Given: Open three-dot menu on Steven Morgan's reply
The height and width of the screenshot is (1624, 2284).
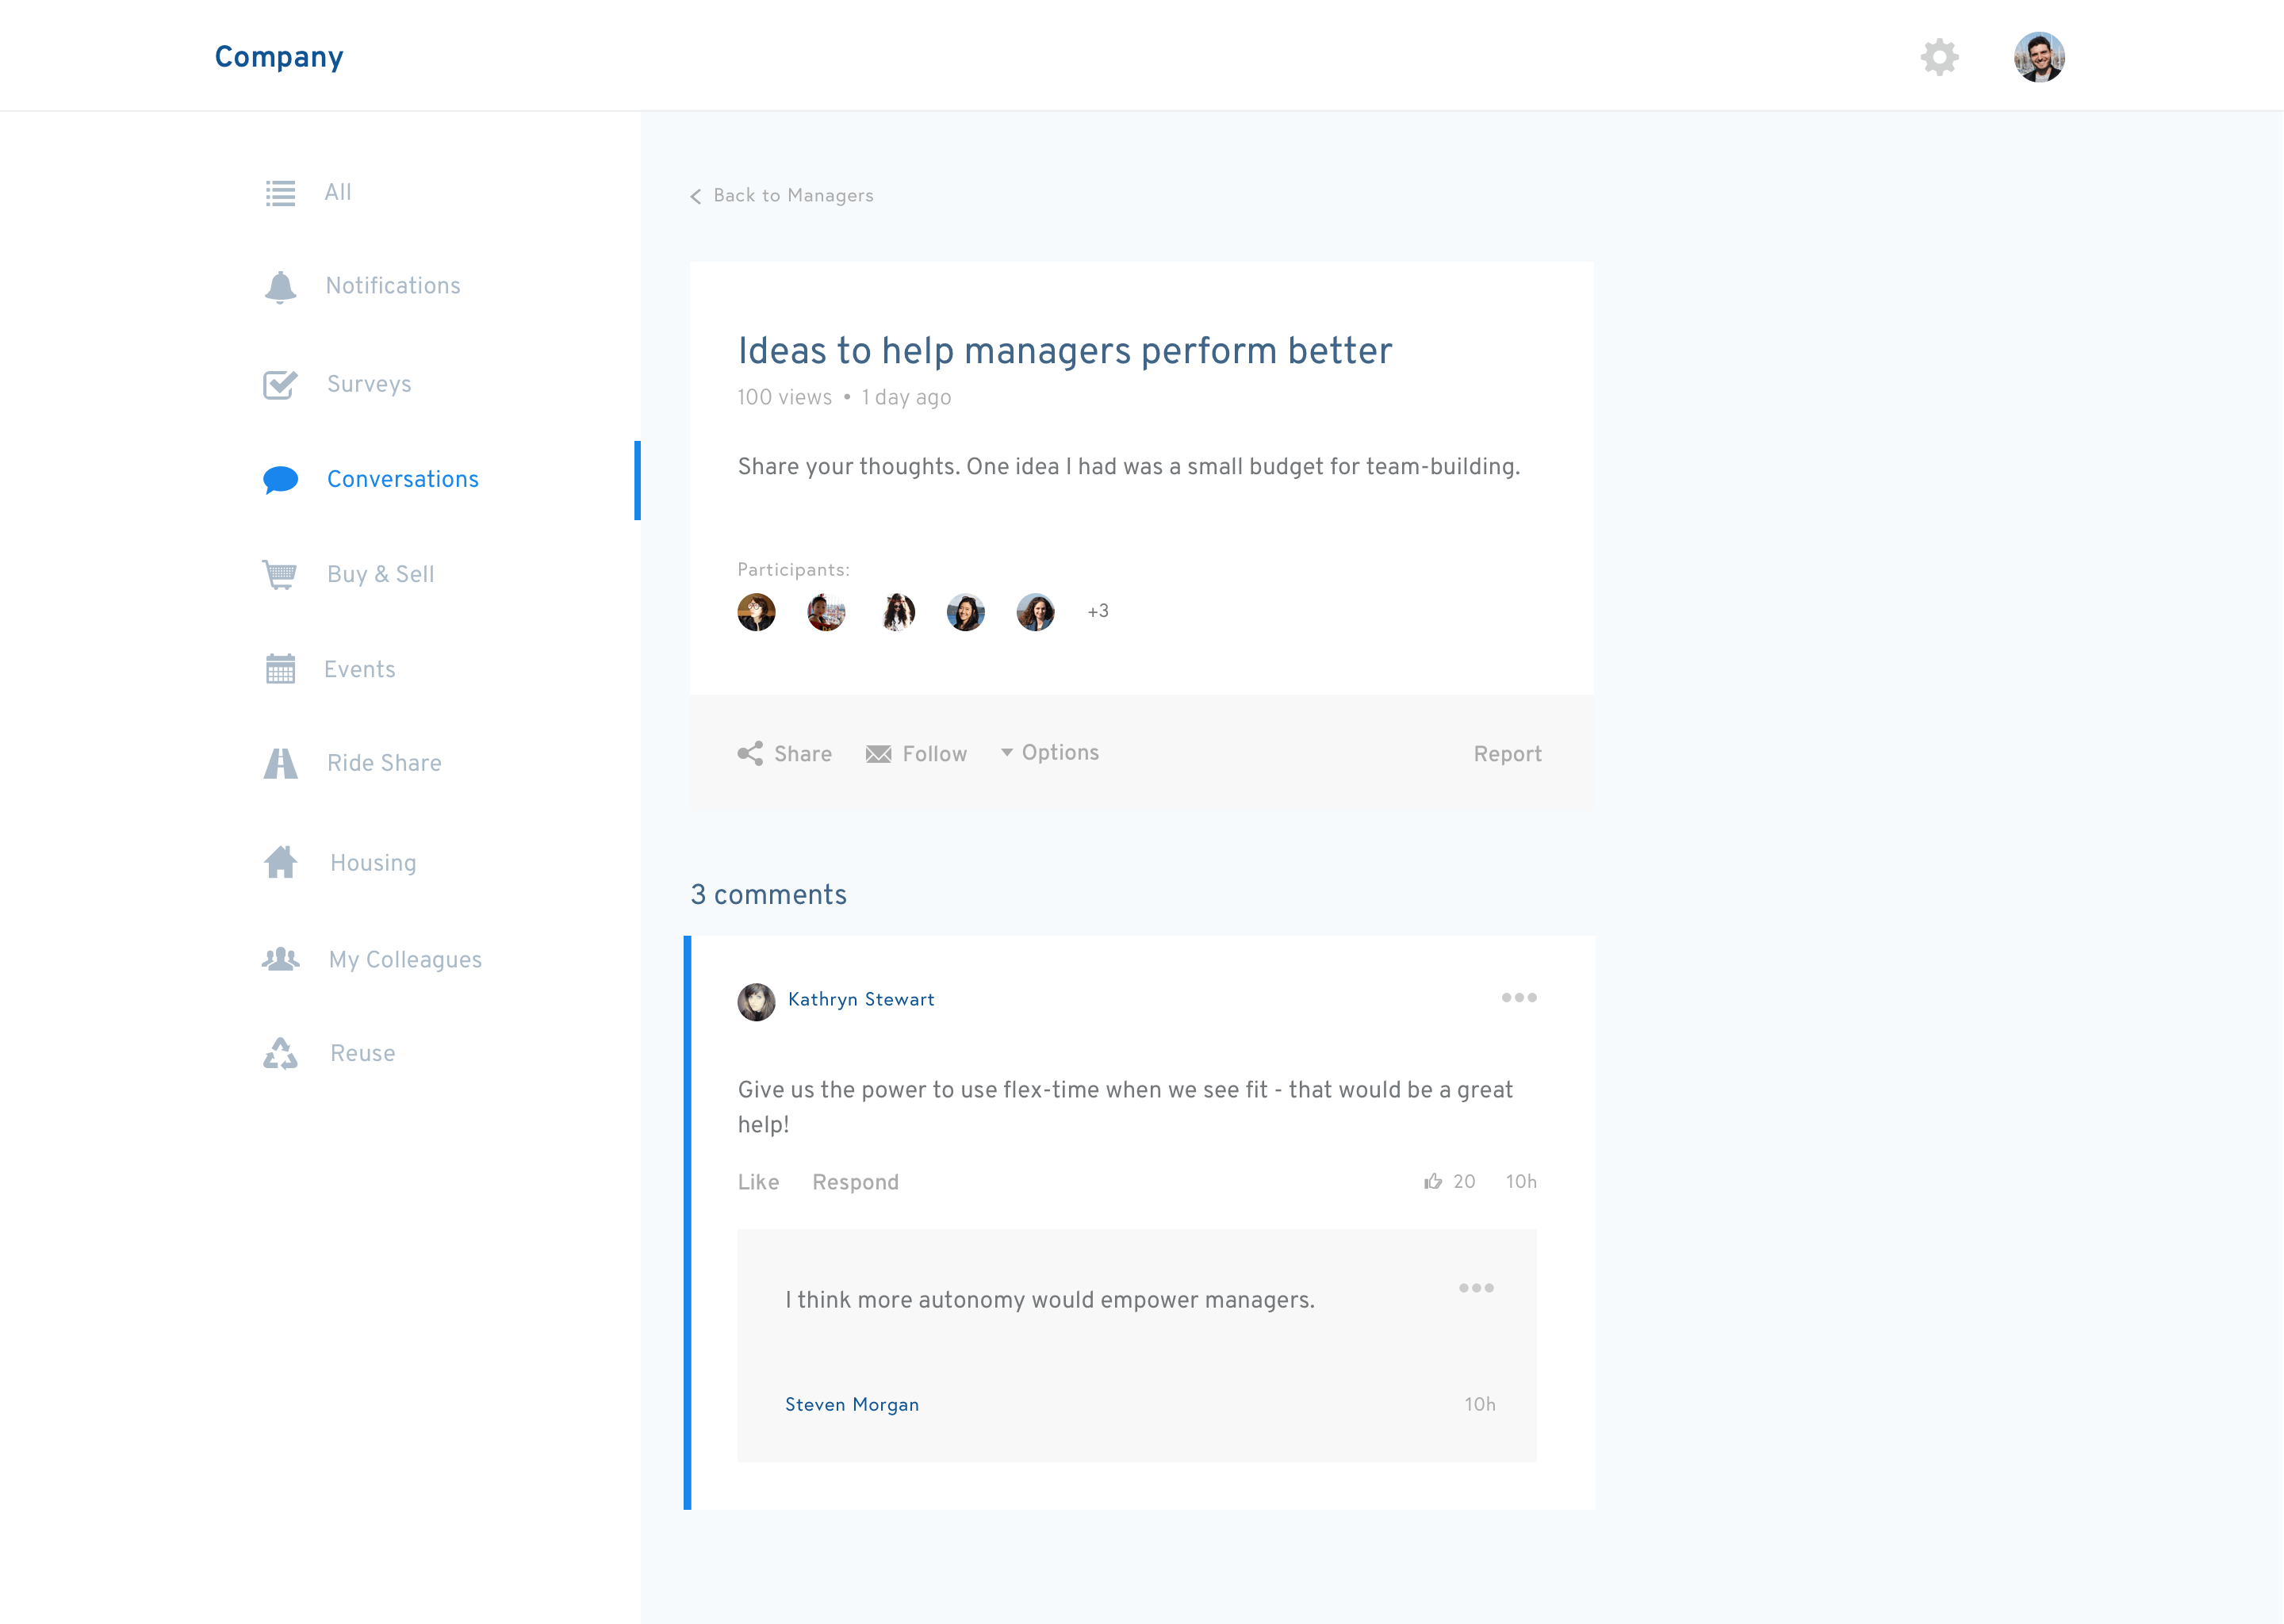Looking at the screenshot, I should coord(1475,1288).
